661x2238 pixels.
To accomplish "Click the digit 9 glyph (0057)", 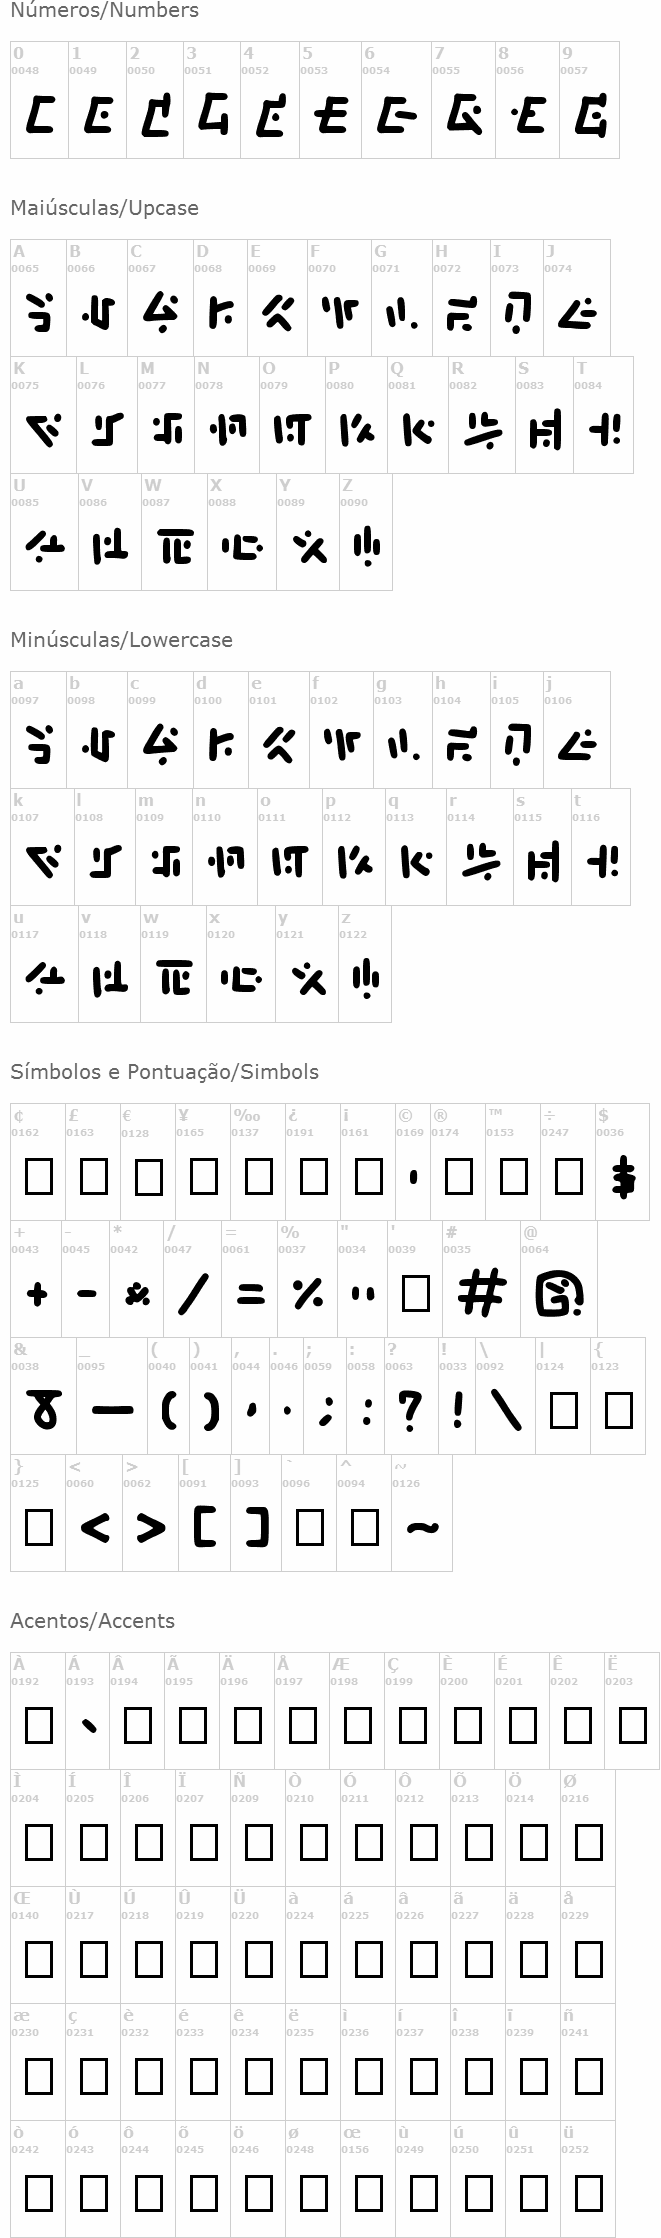I will tap(589, 100).
